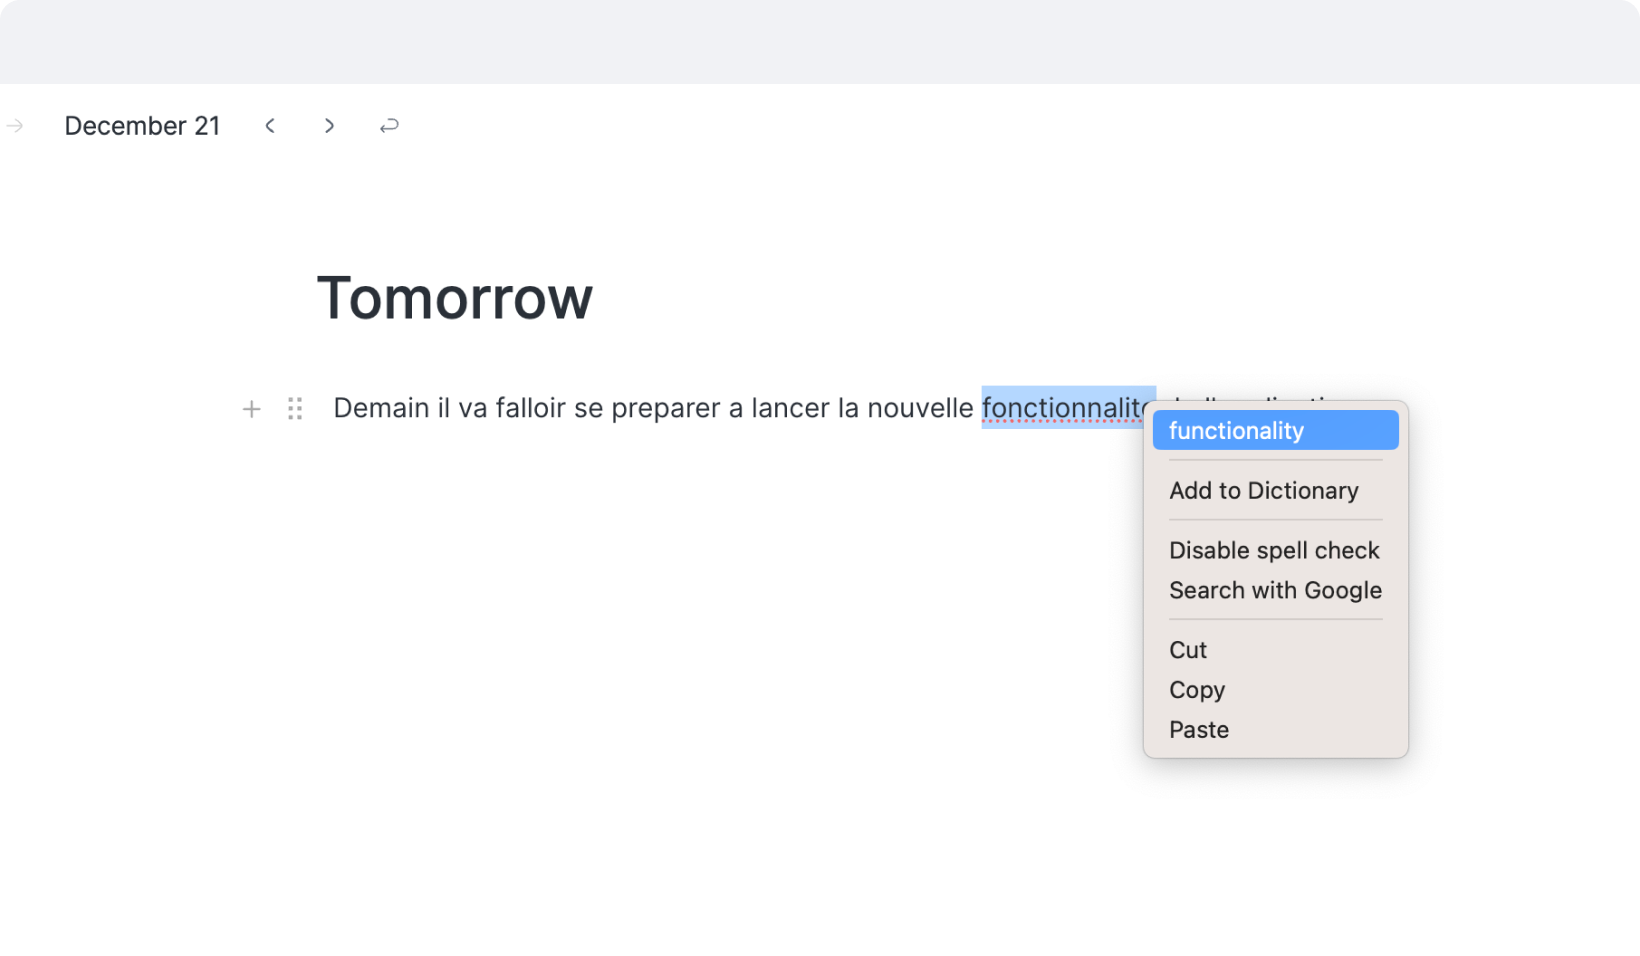Screen dimensions: 1640x956
Task: Go to the next day chevron
Action: pos(329,126)
